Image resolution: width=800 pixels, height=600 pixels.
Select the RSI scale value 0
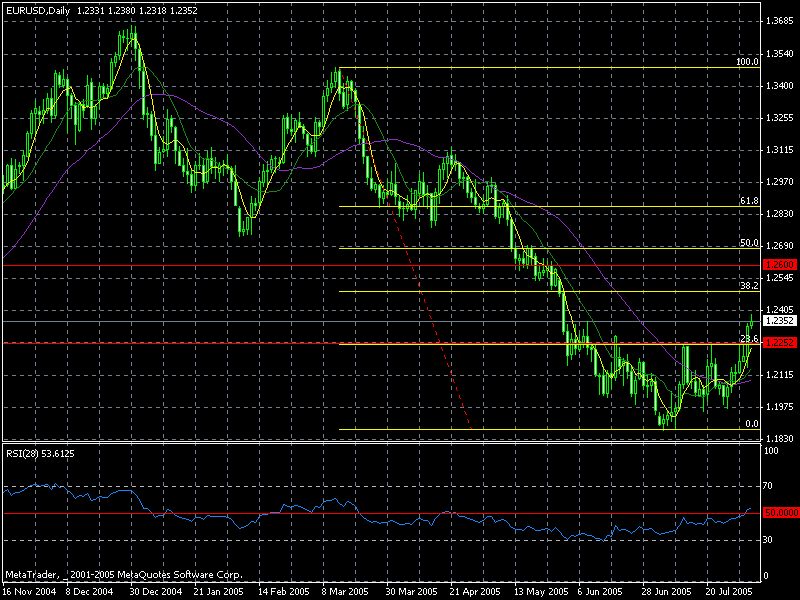[x=765, y=576]
